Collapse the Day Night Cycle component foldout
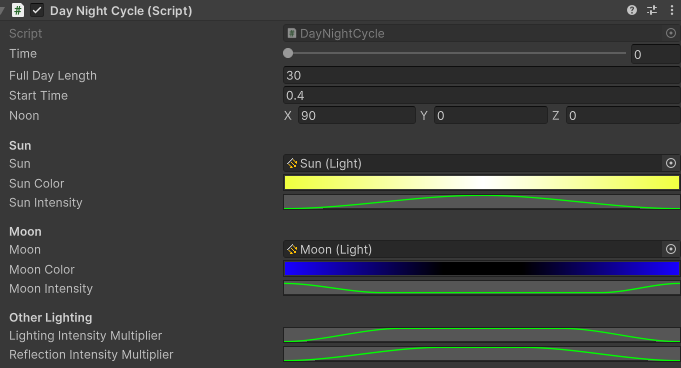This screenshot has height=368, width=681. coord(2,10)
